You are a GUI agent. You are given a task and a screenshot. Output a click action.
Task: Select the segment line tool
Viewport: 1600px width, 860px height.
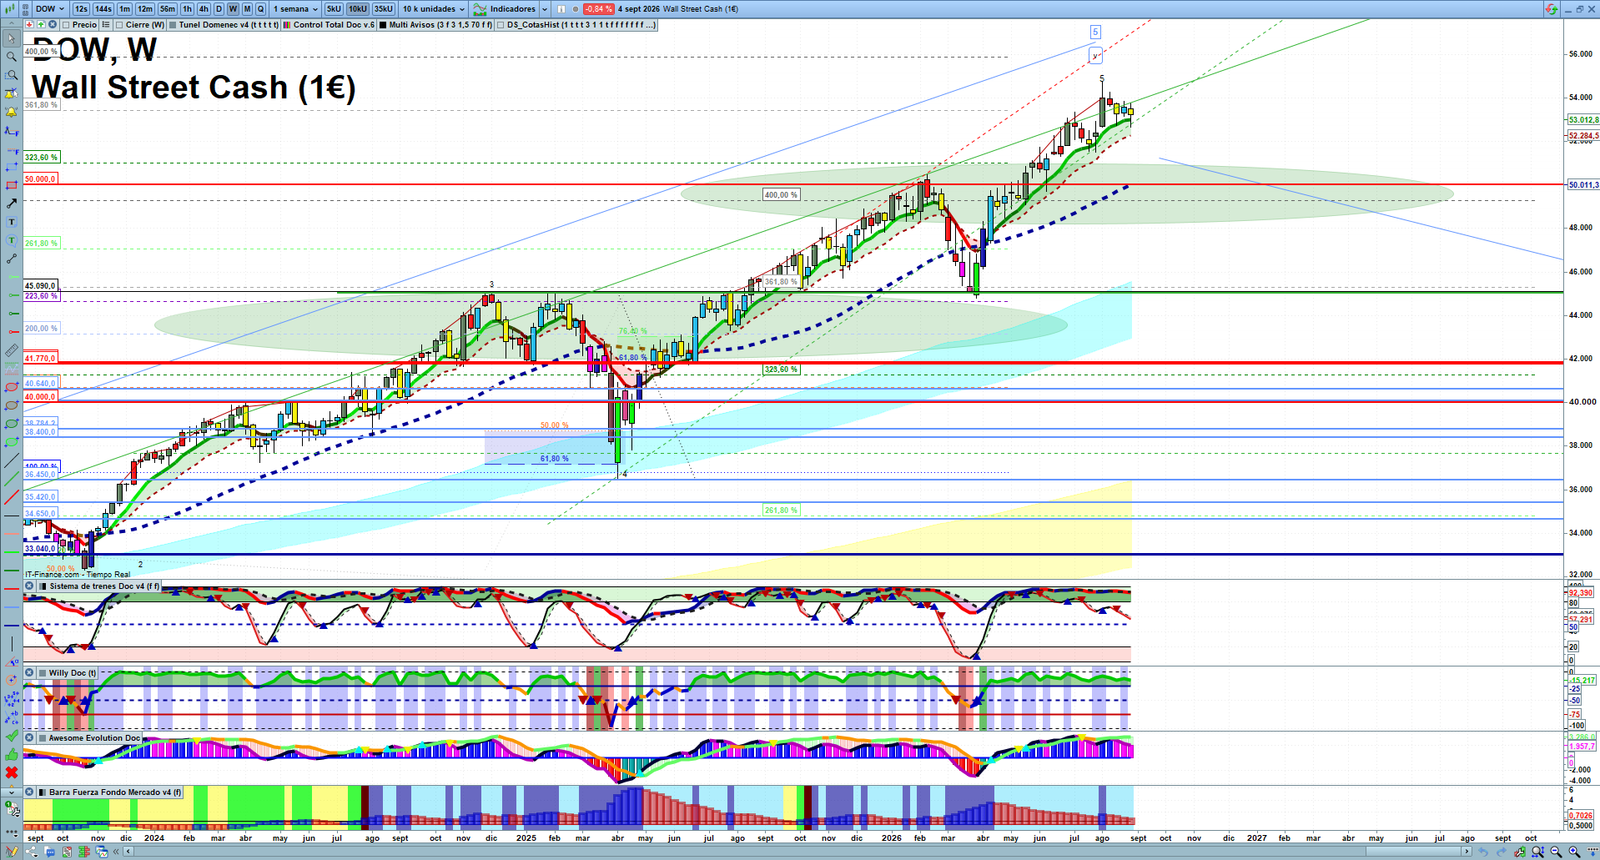[11, 258]
